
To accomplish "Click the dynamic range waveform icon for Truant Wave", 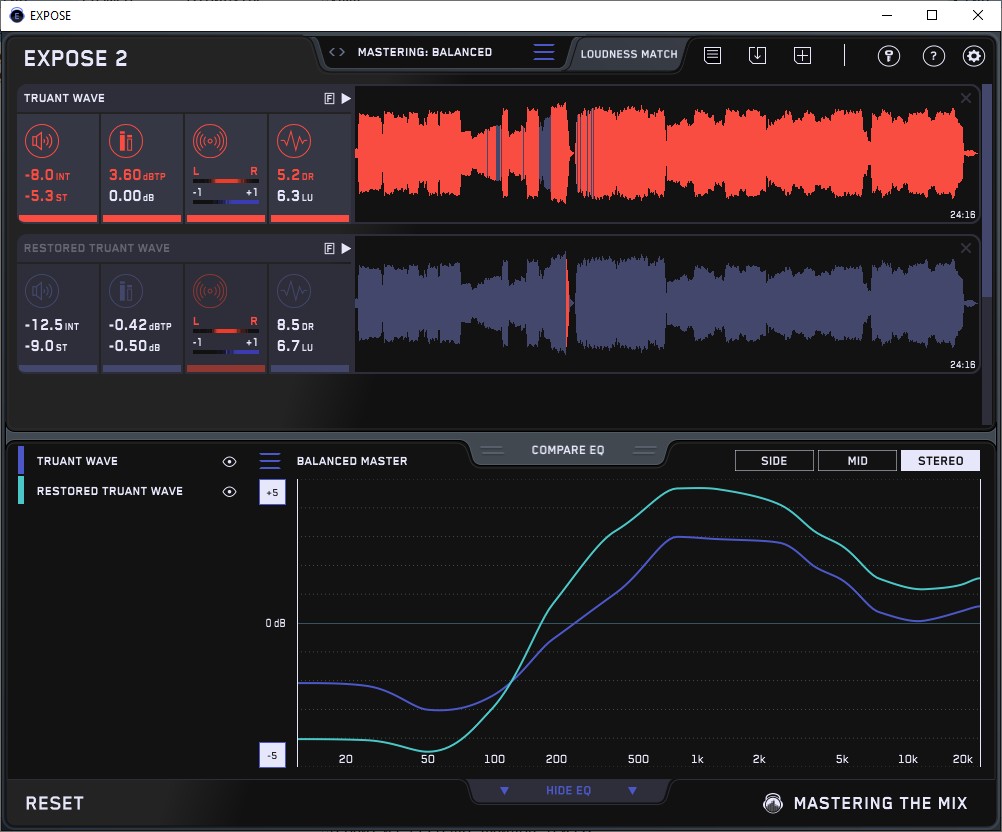I will 293,141.
